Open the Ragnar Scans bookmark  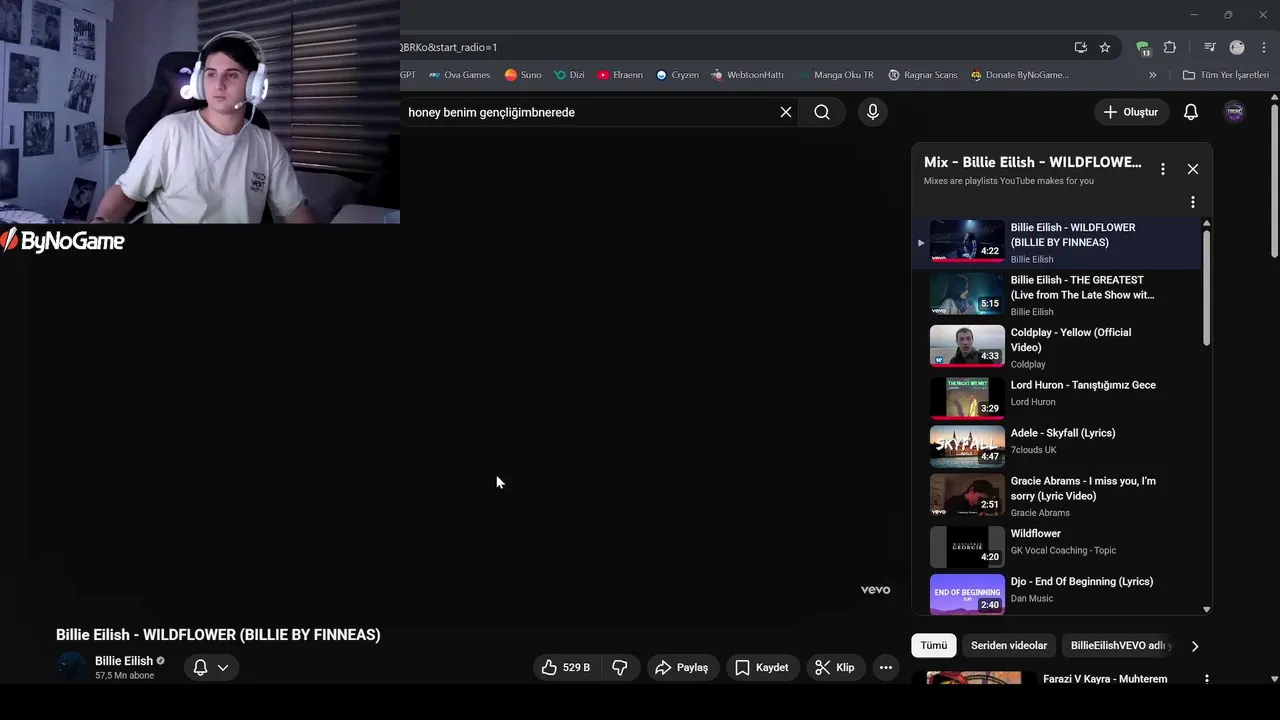922,75
